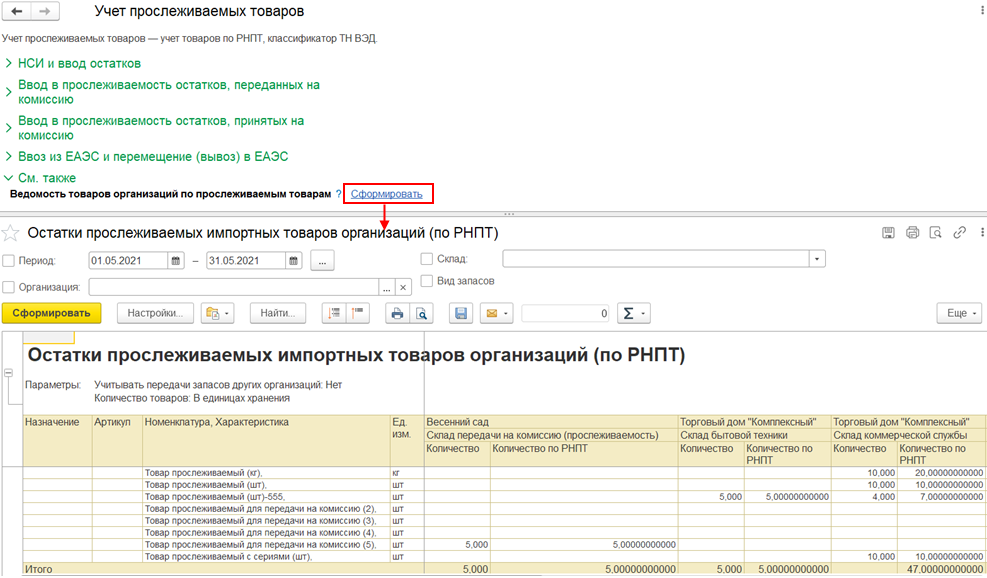Open print preview with magnifier icon
This screenshot has width=987, height=578.
click(x=422, y=313)
